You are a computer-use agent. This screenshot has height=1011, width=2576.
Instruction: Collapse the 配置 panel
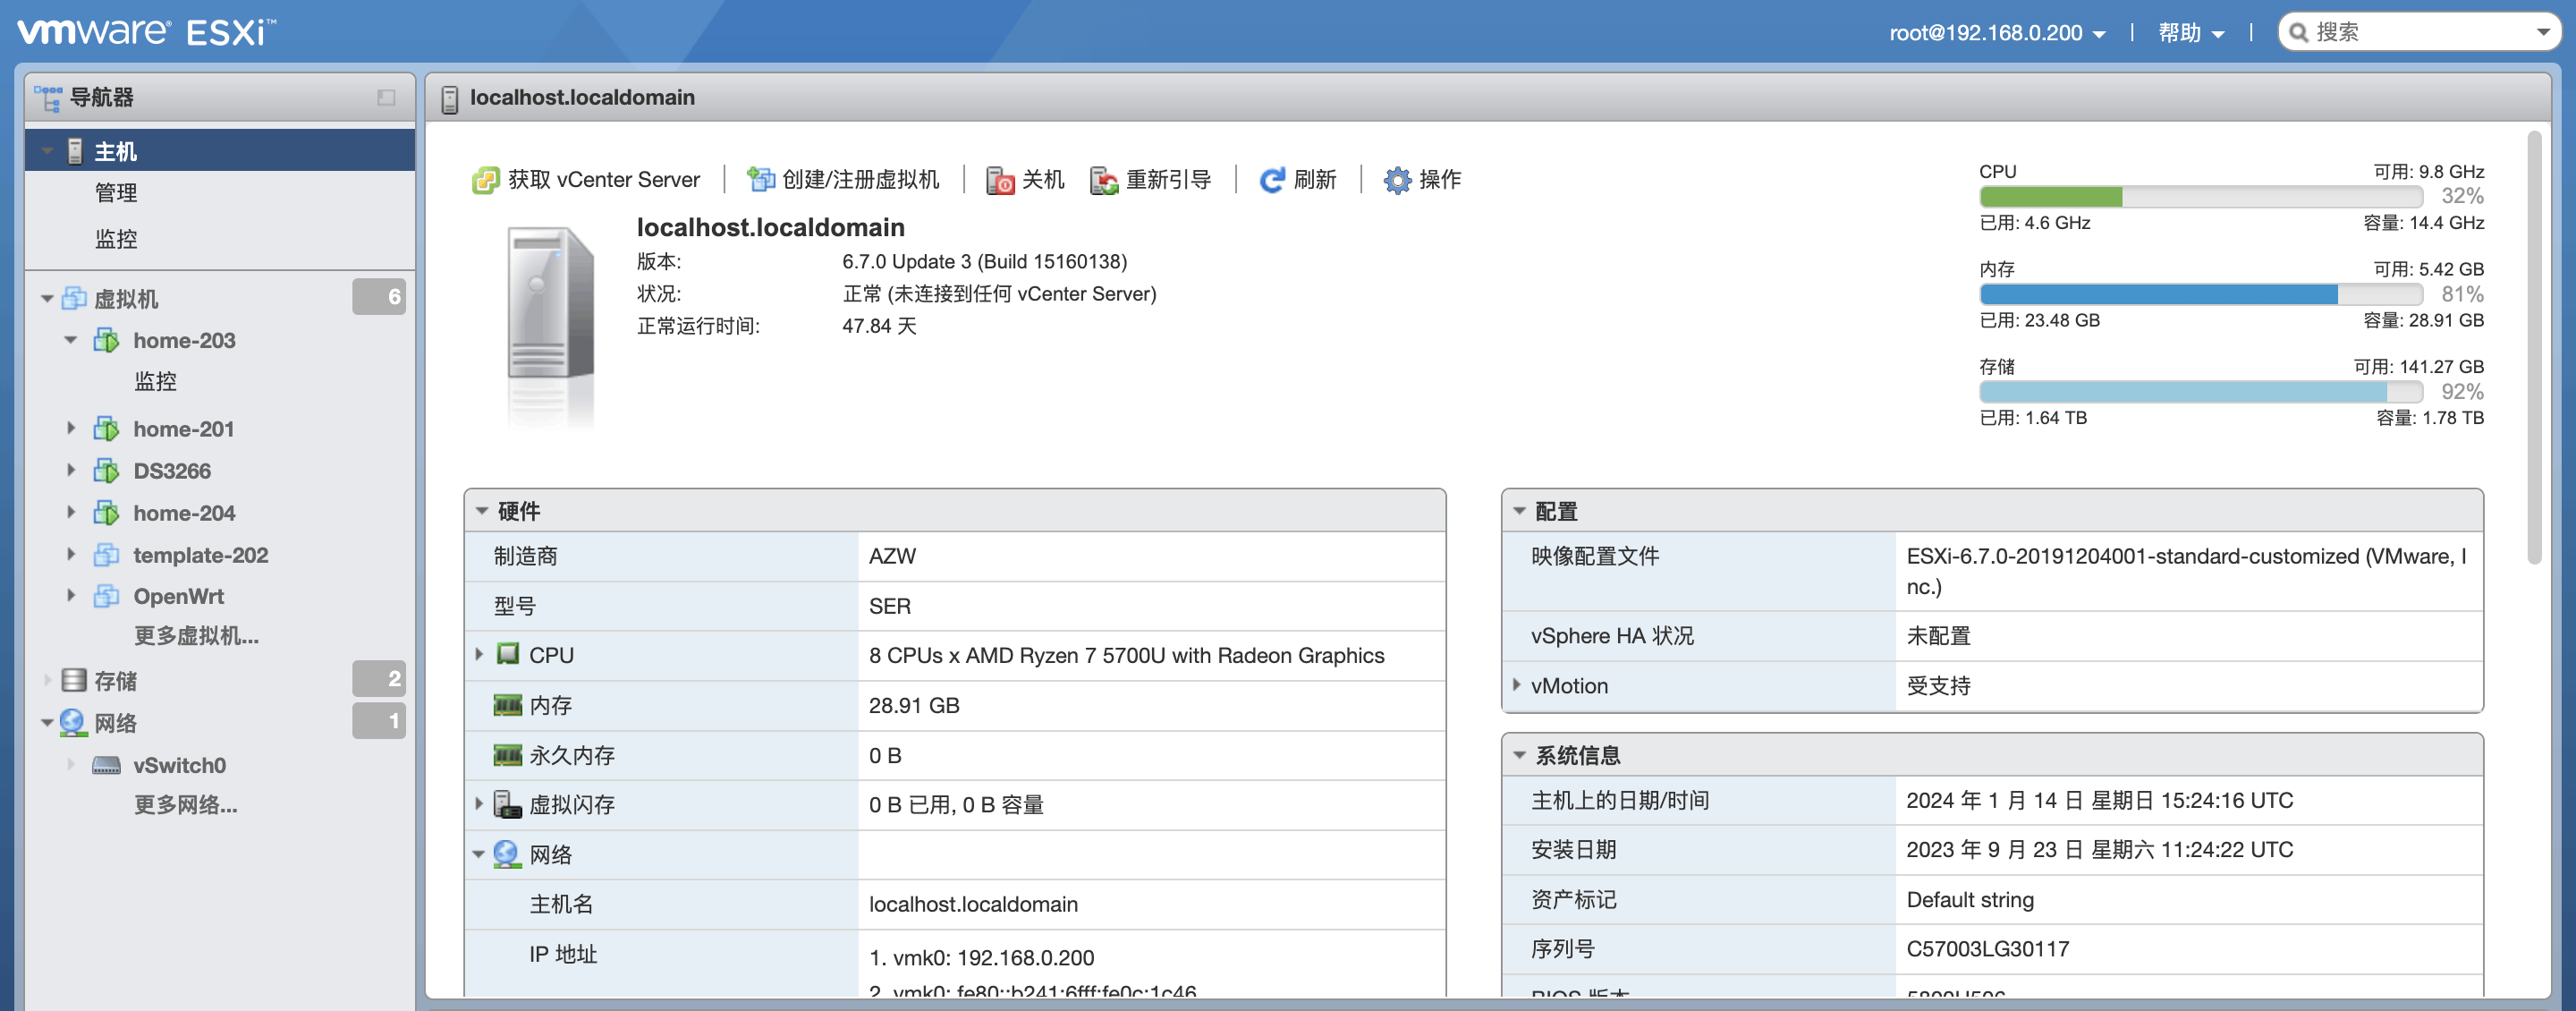click(1519, 511)
